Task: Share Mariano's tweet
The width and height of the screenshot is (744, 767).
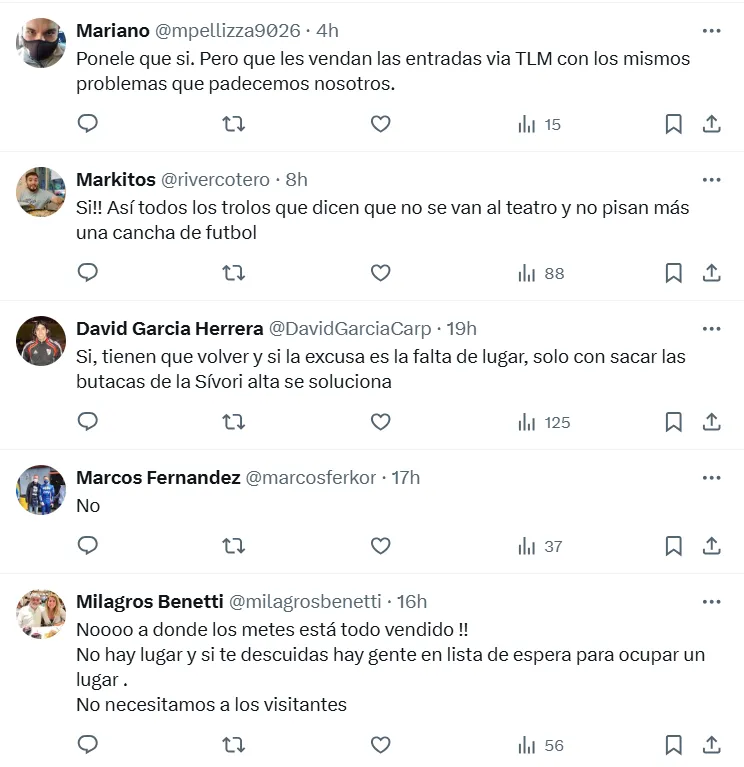Action: tap(711, 124)
